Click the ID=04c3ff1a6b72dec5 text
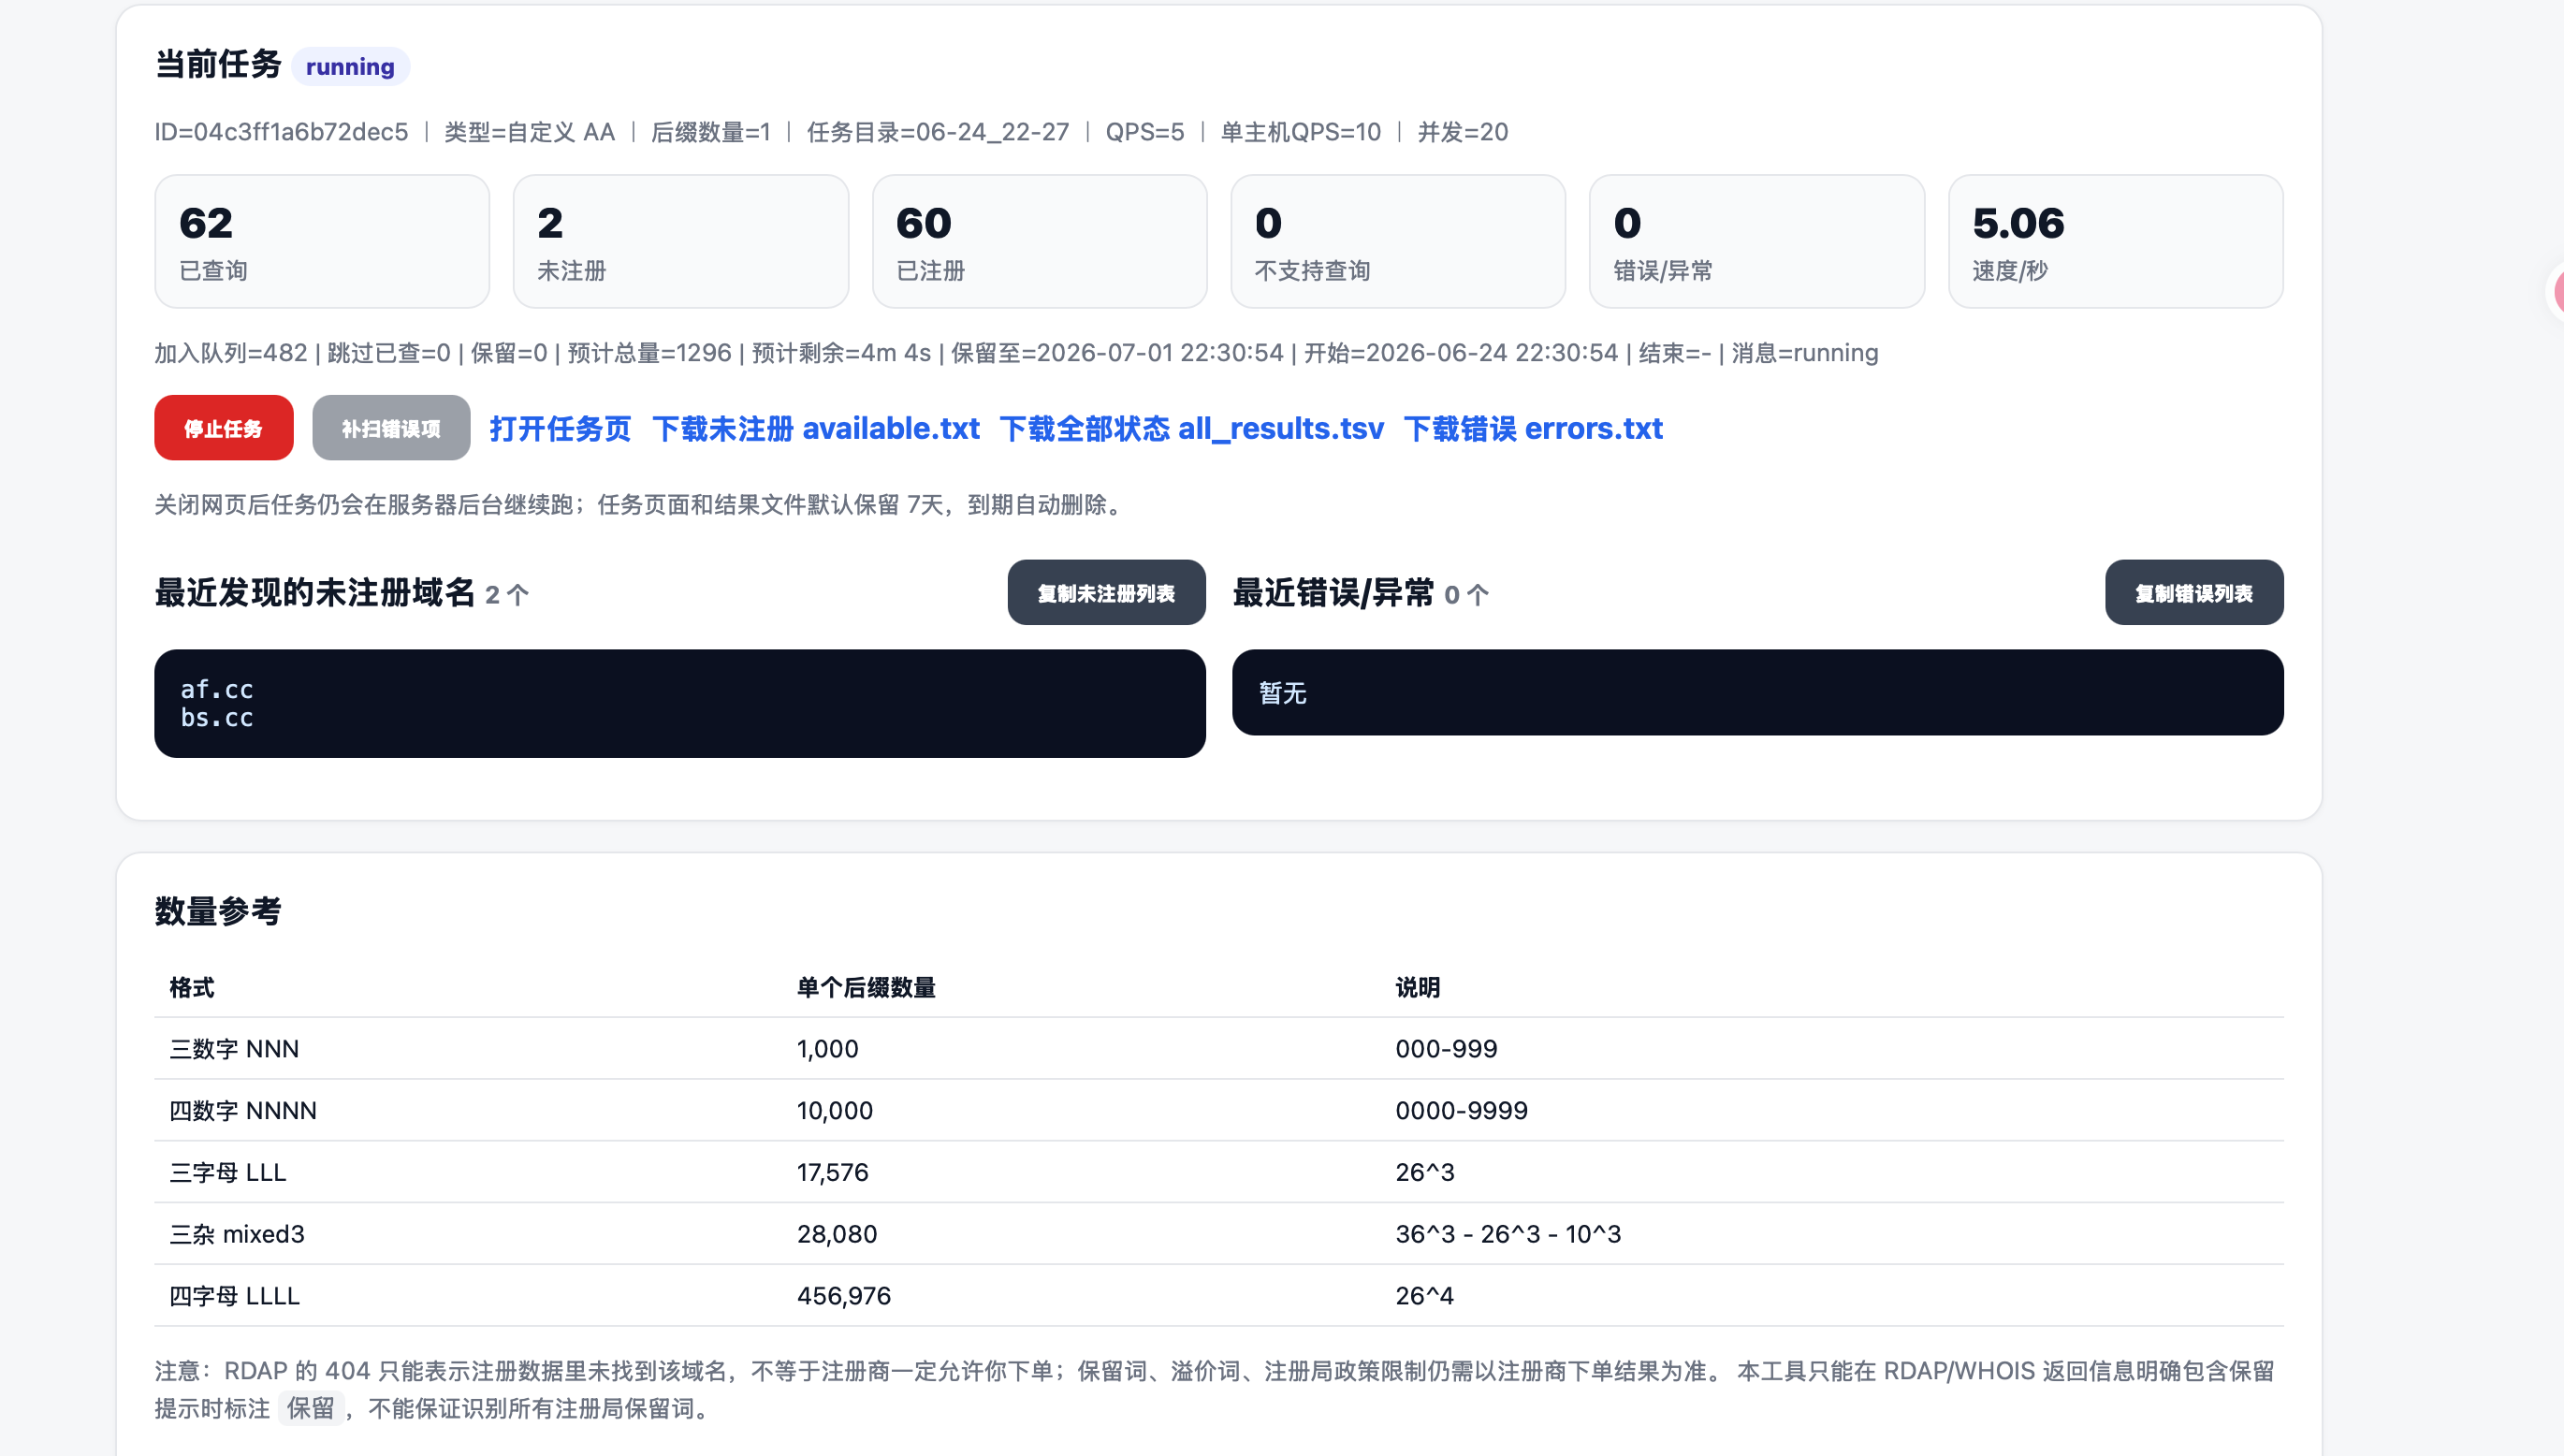 (281, 132)
